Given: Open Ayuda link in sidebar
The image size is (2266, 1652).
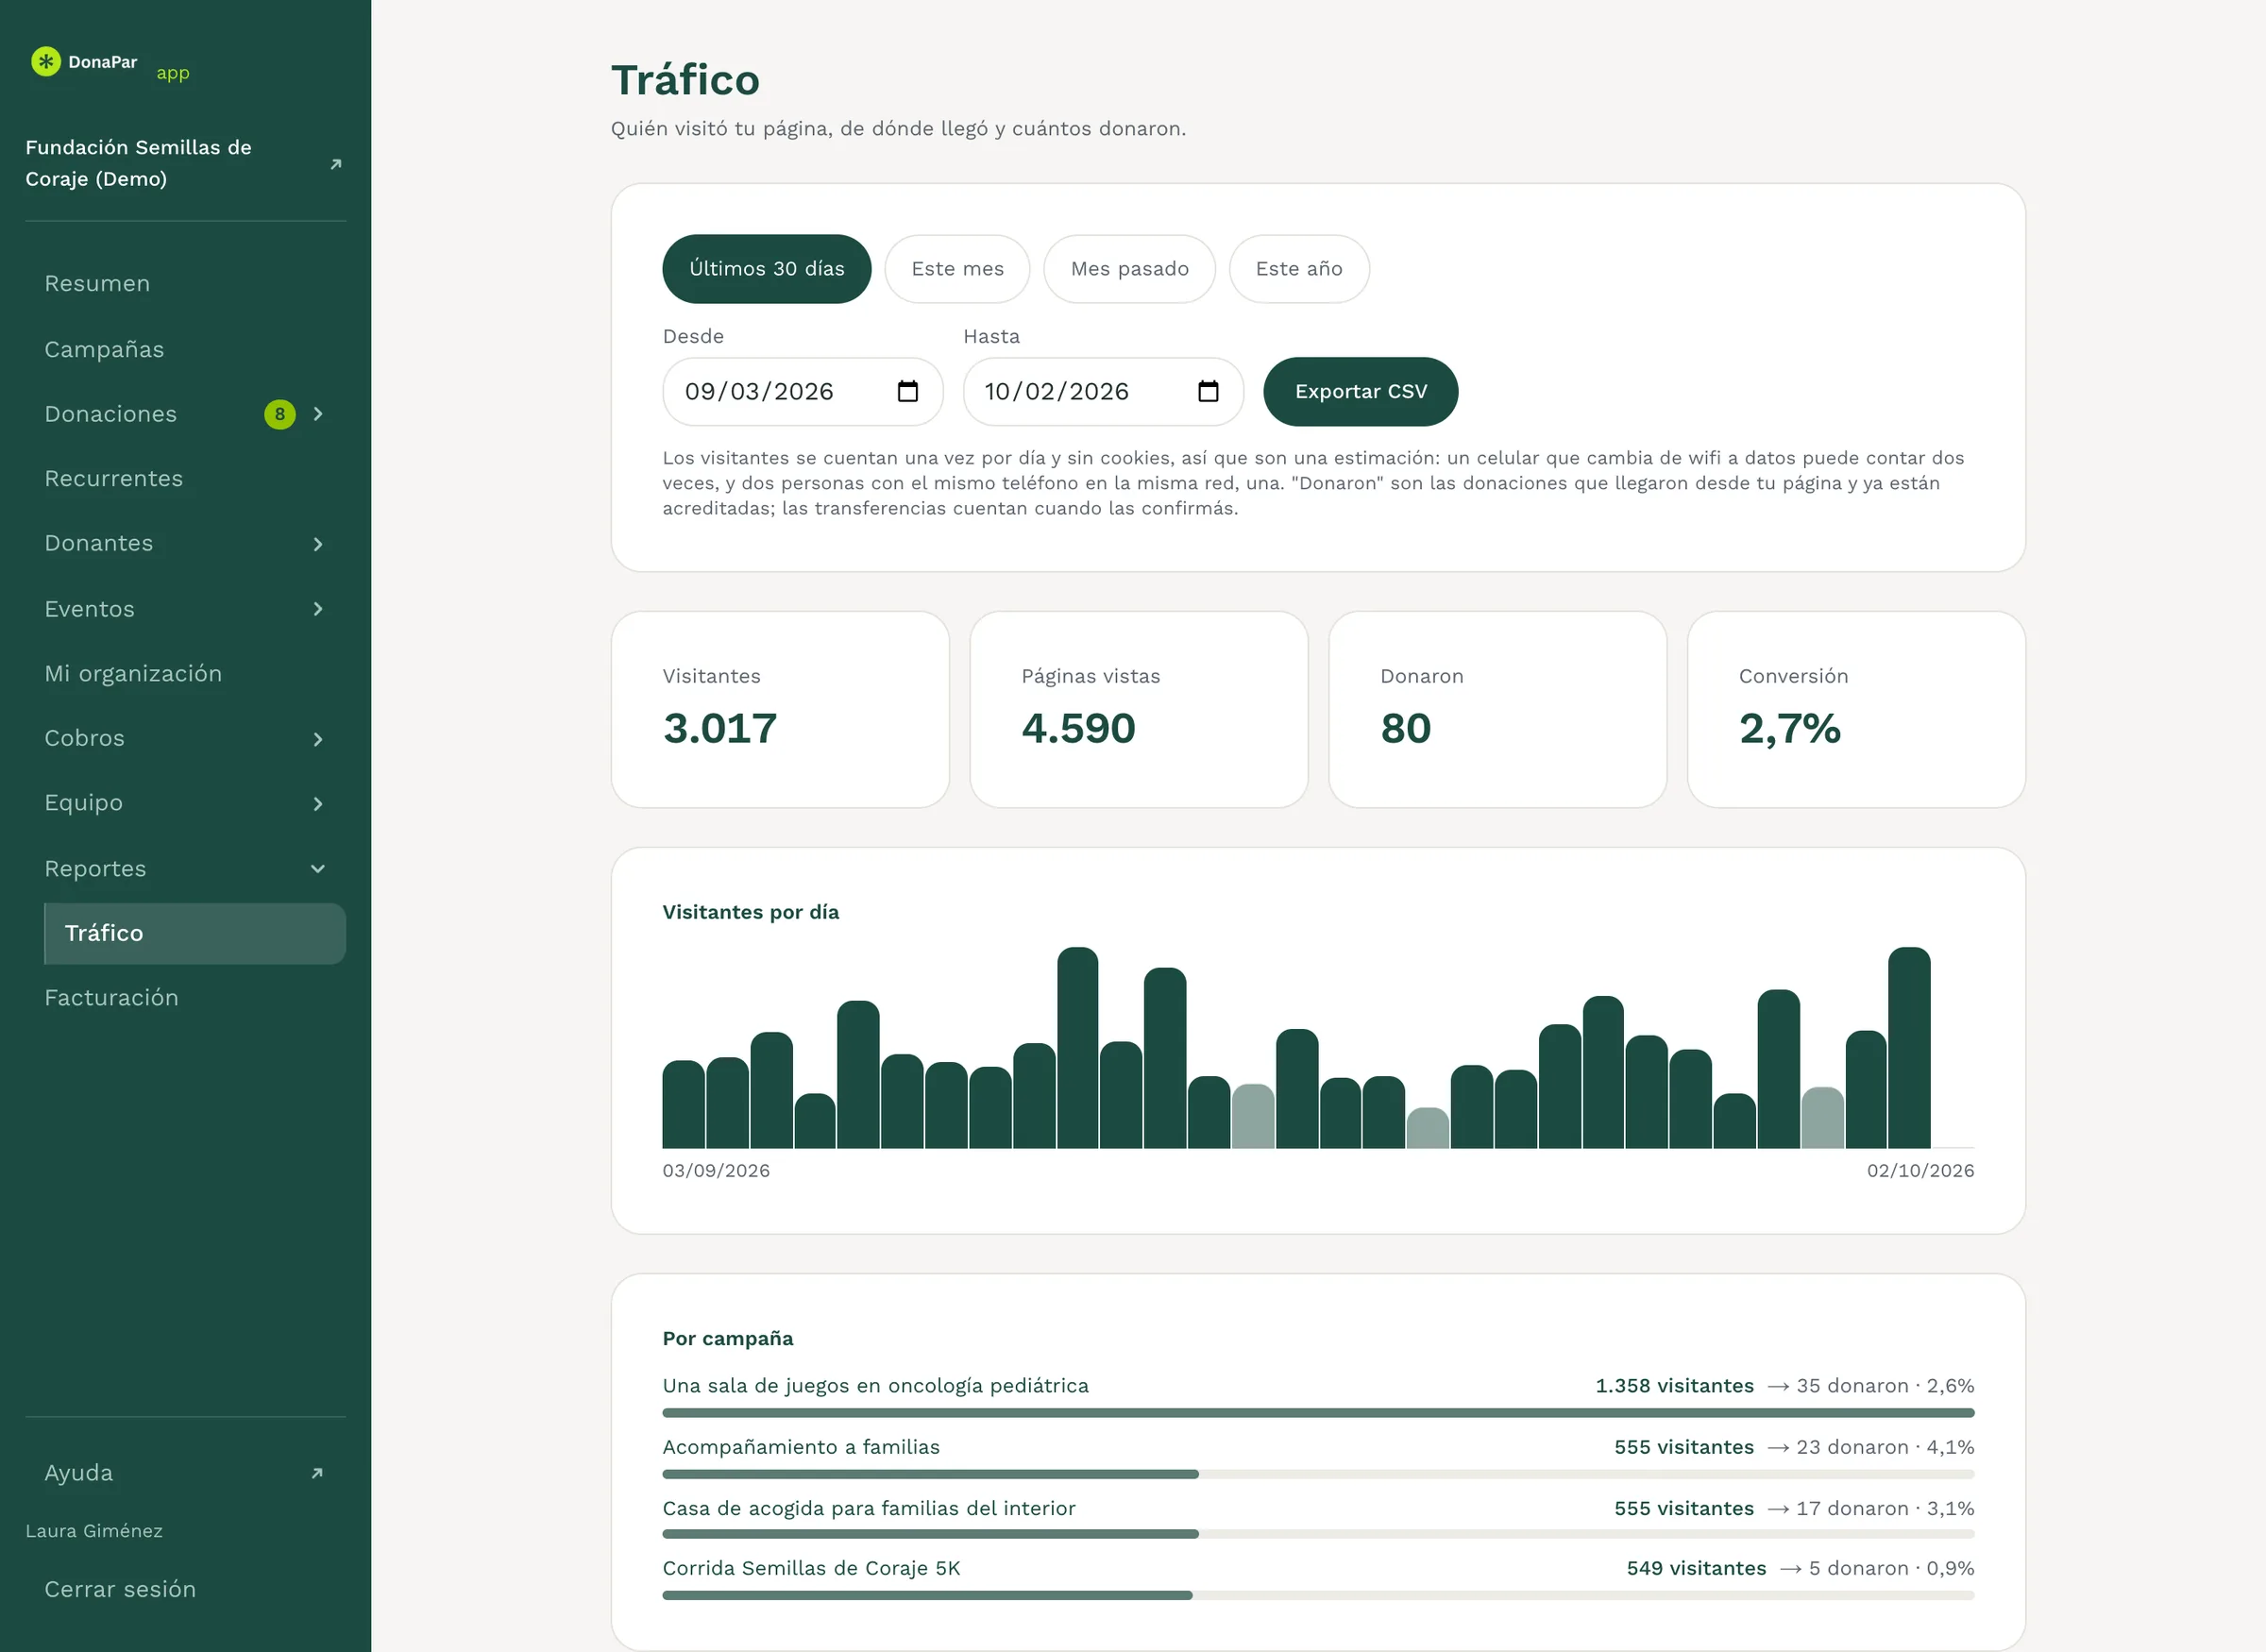Looking at the screenshot, I should pyautogui.click(x=78, y=1473).
